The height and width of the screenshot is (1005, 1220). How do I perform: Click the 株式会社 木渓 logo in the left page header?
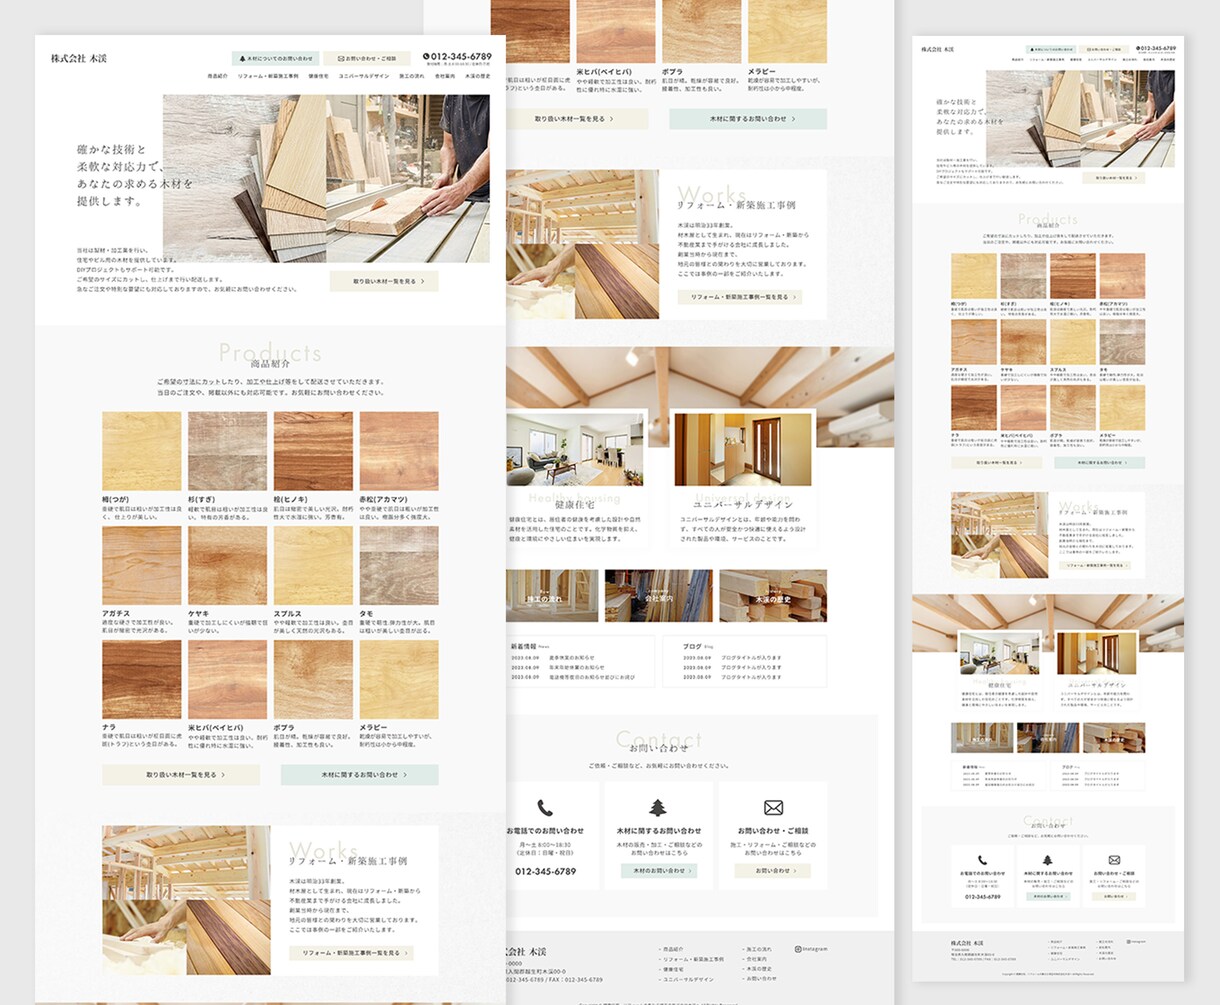click(79, 58)
